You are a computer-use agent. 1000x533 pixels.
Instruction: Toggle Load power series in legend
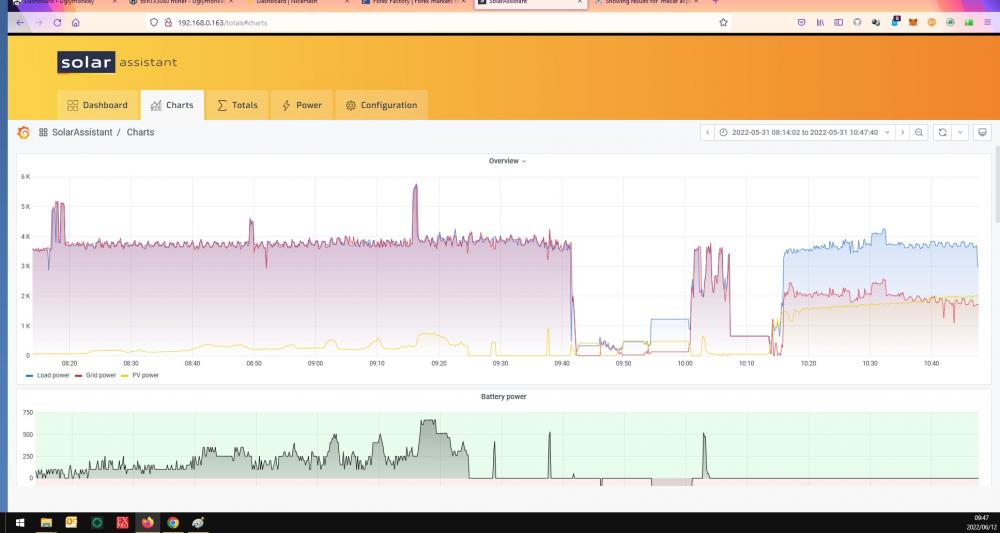click(x=48, y=376)
